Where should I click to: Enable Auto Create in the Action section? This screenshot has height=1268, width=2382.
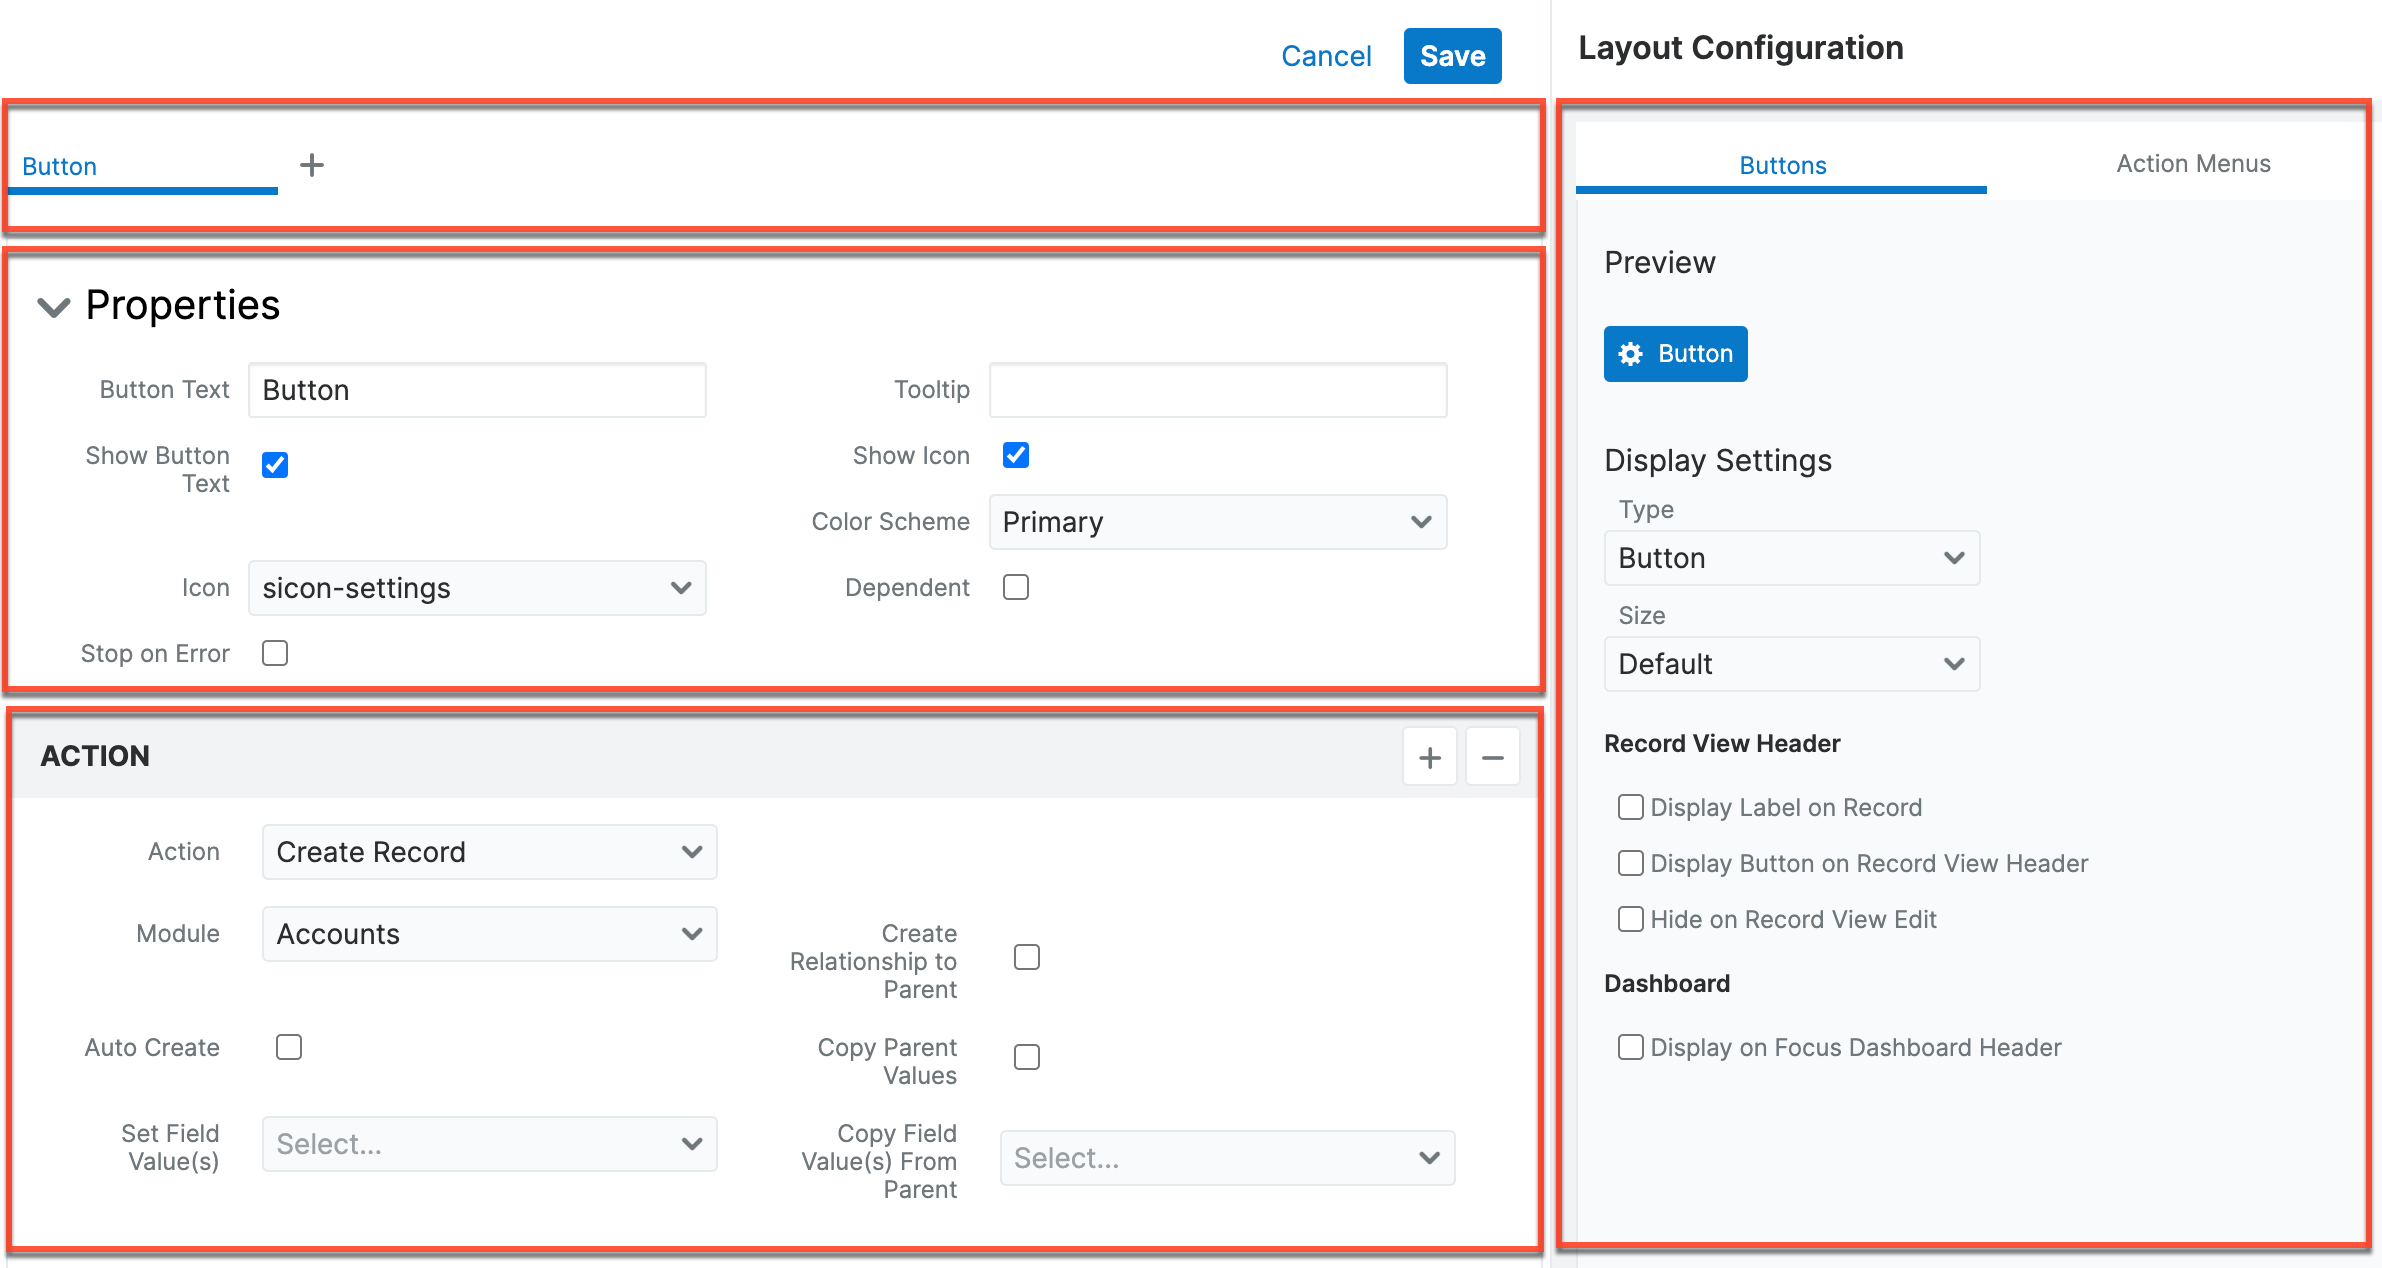(x=288, y=1046)
